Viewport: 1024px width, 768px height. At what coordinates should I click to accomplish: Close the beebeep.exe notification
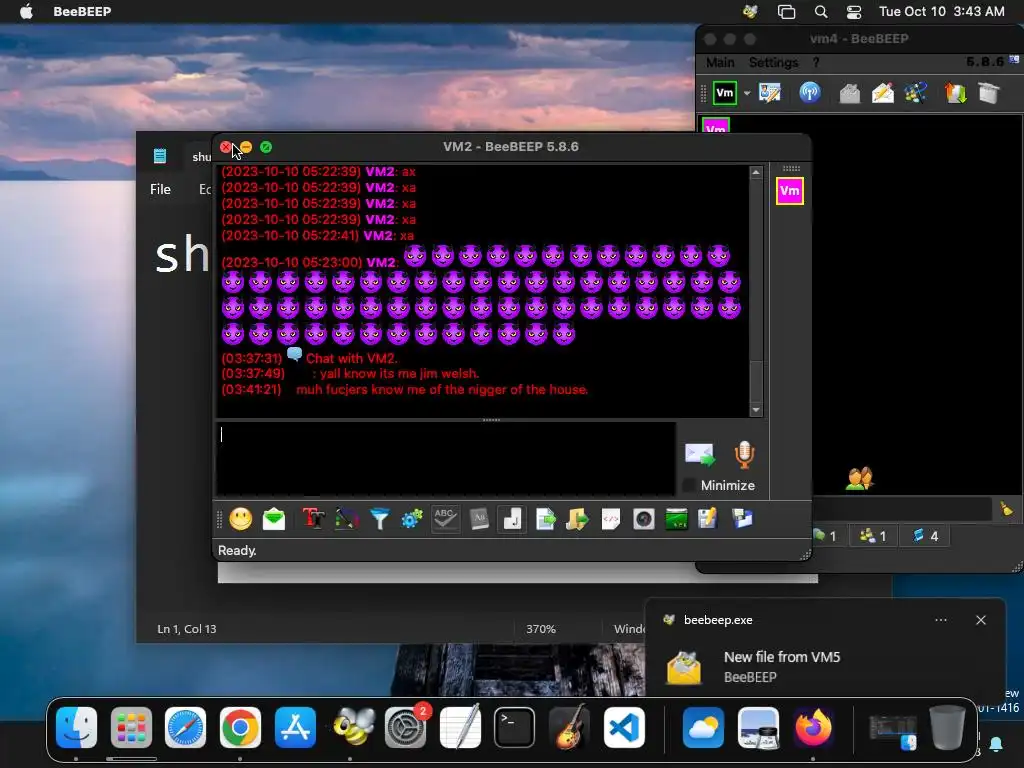tap(981, 620)
